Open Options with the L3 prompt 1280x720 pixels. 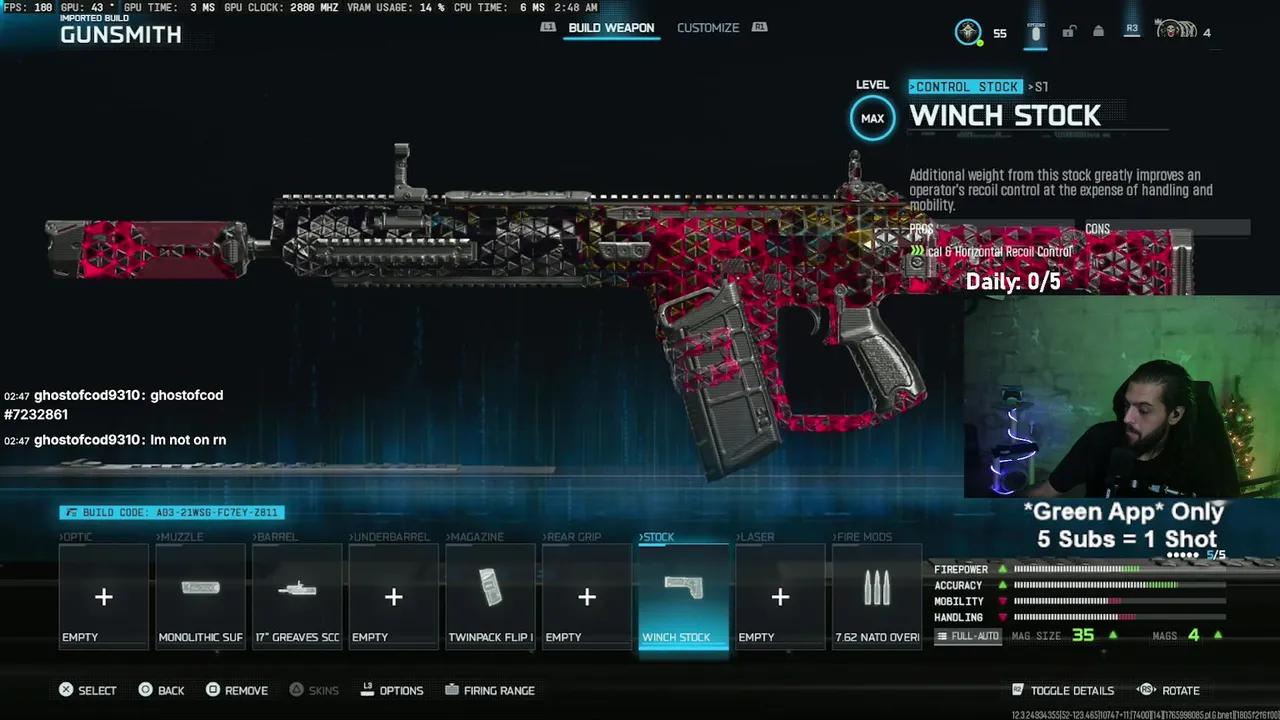tap(391, 690)
